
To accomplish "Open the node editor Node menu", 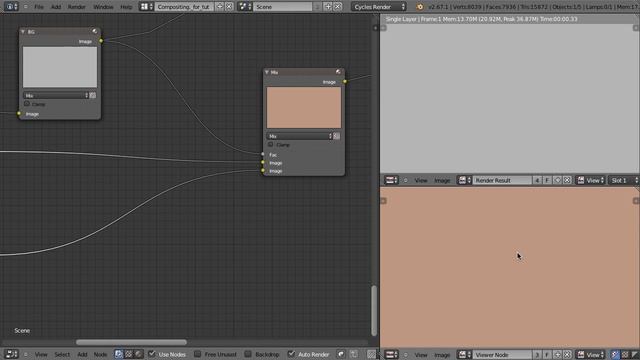I will tap(100, 355).
